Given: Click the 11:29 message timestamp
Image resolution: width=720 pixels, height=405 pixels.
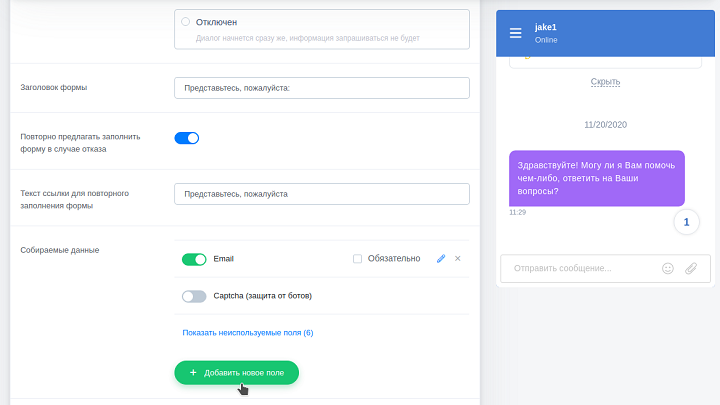Looking at the screenshot, I should 518,212.
